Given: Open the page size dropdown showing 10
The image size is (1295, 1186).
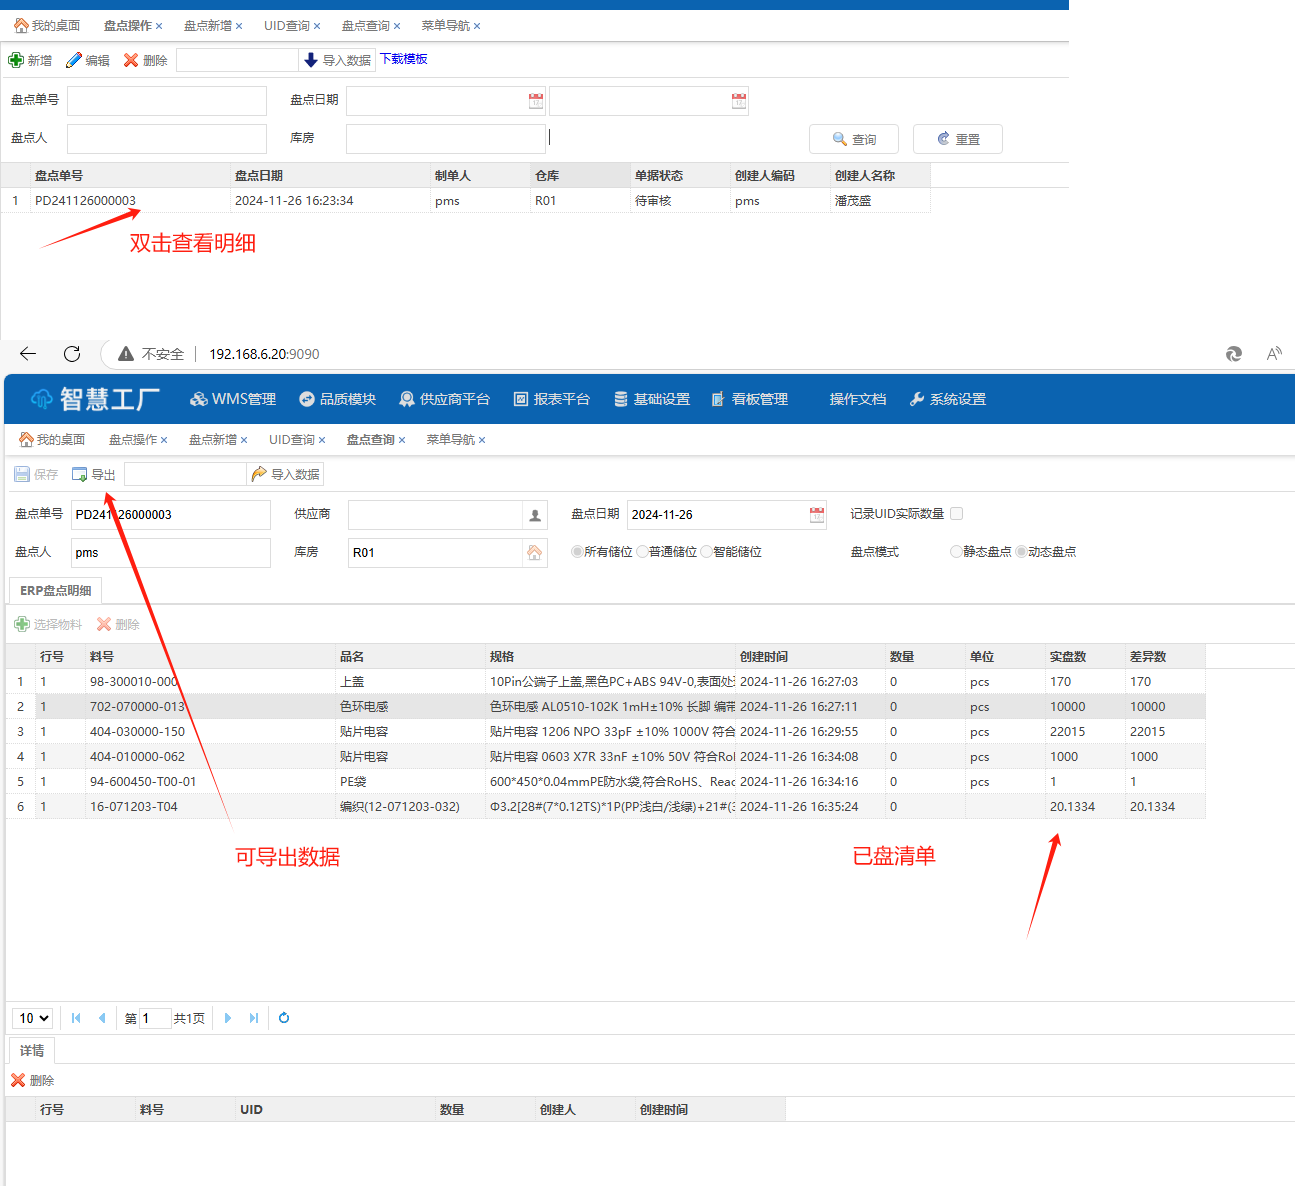Looking at the screenshot, I should [32, 1018].
